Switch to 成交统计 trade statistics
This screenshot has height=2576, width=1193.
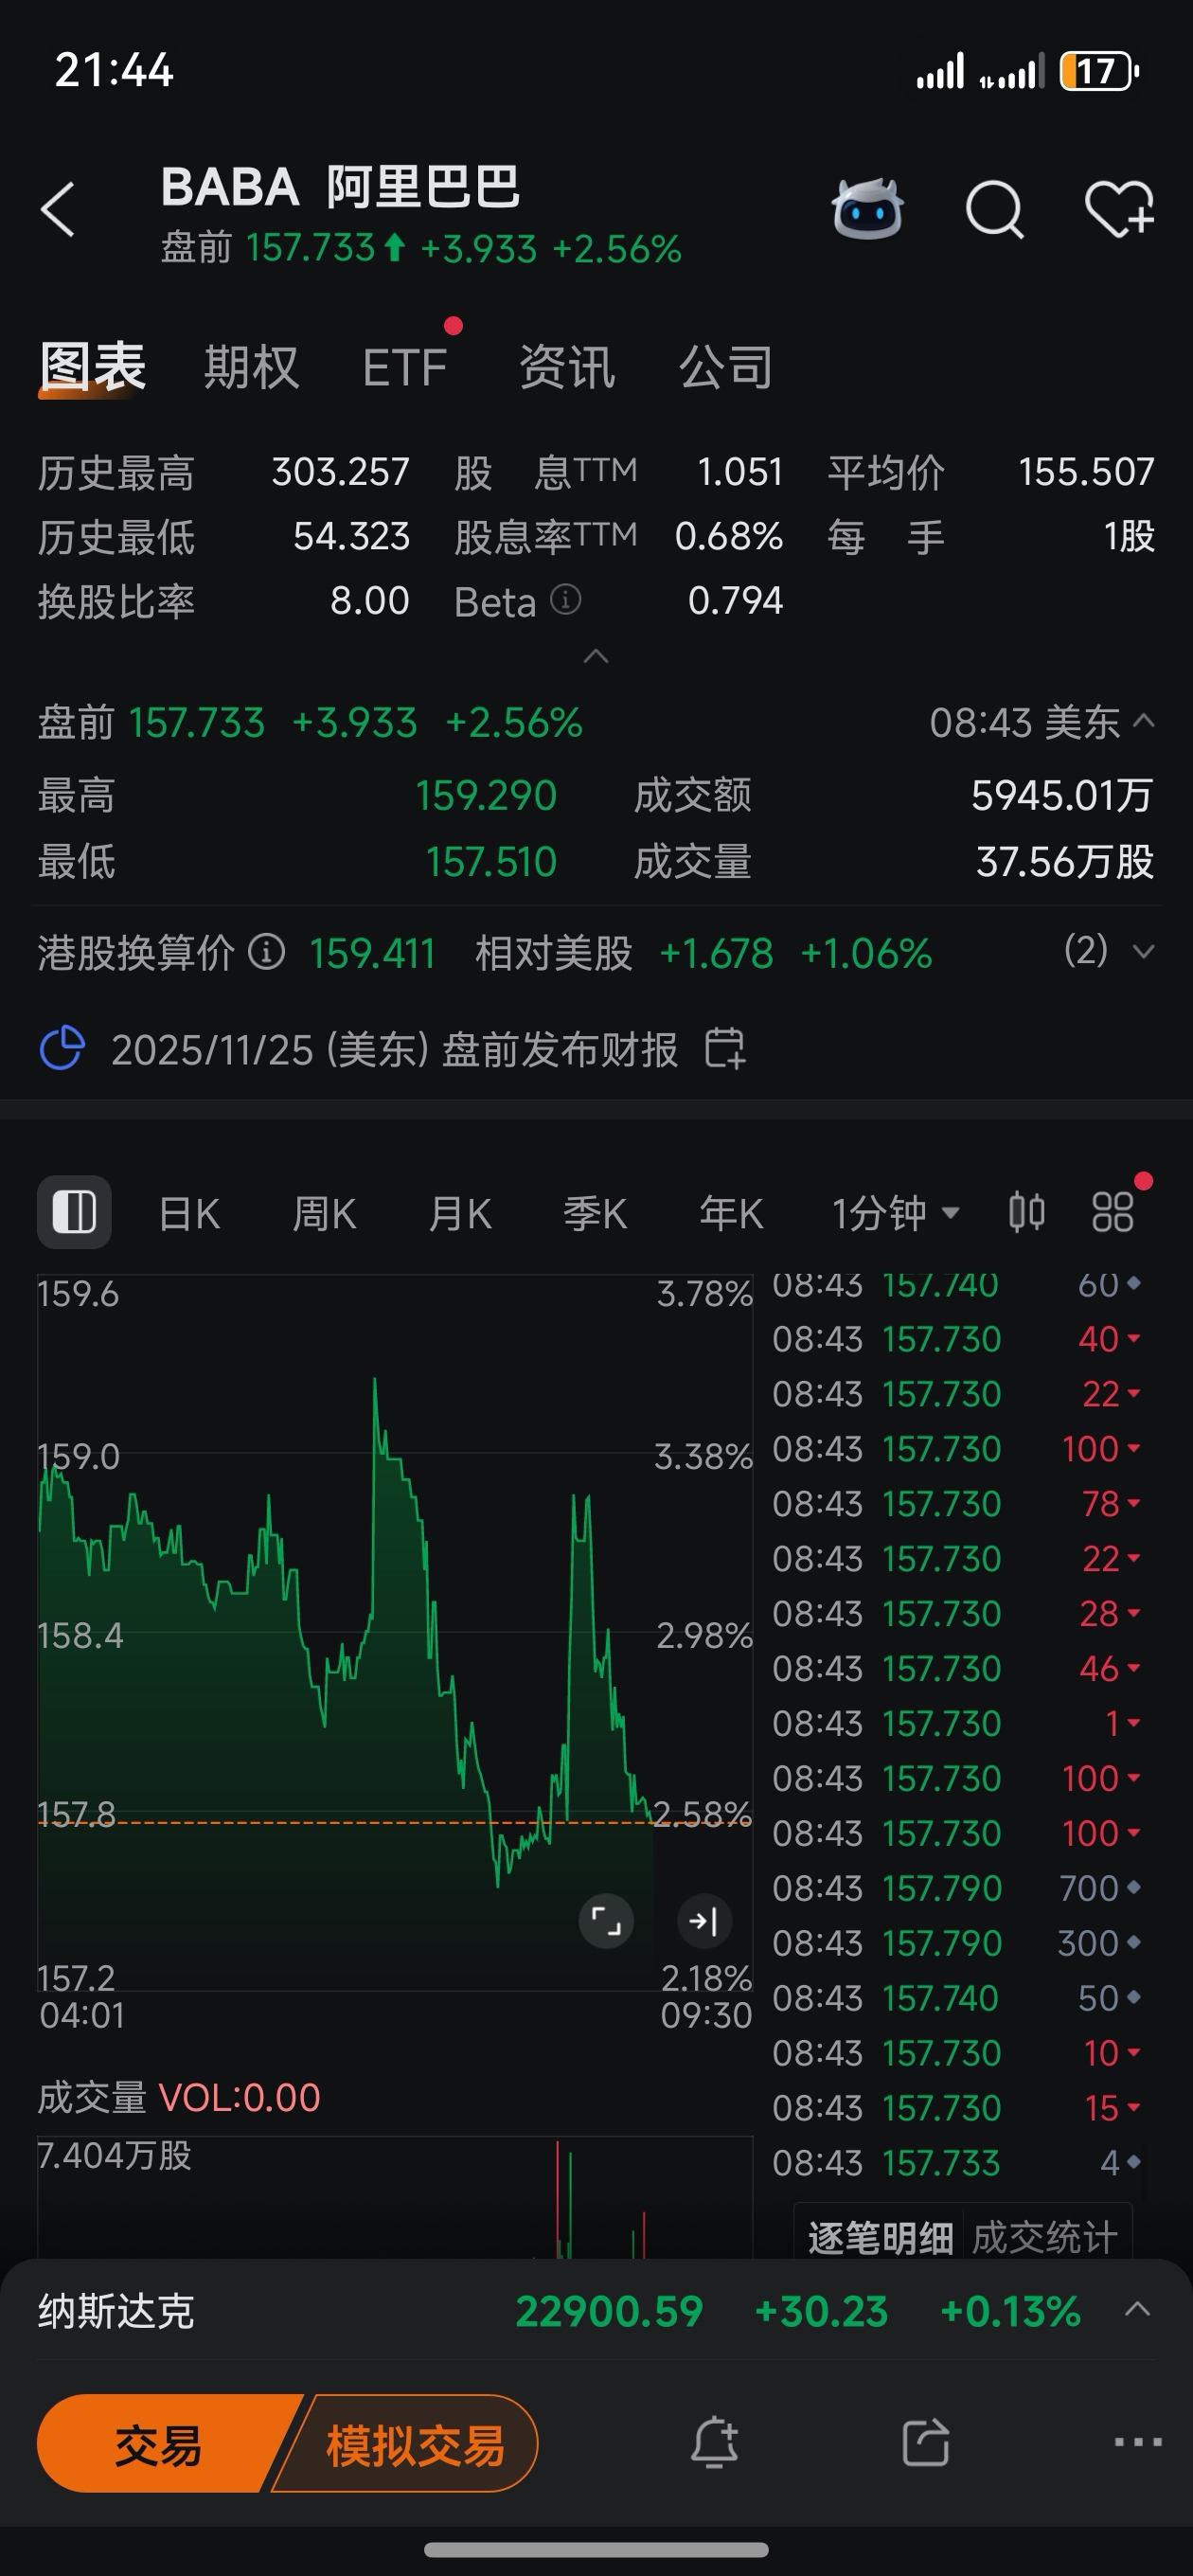click(x=1044, y=2237)
